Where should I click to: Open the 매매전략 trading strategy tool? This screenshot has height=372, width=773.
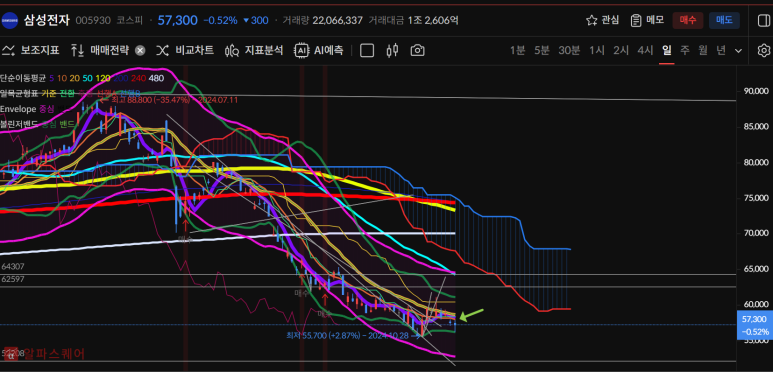click(100, 50)
